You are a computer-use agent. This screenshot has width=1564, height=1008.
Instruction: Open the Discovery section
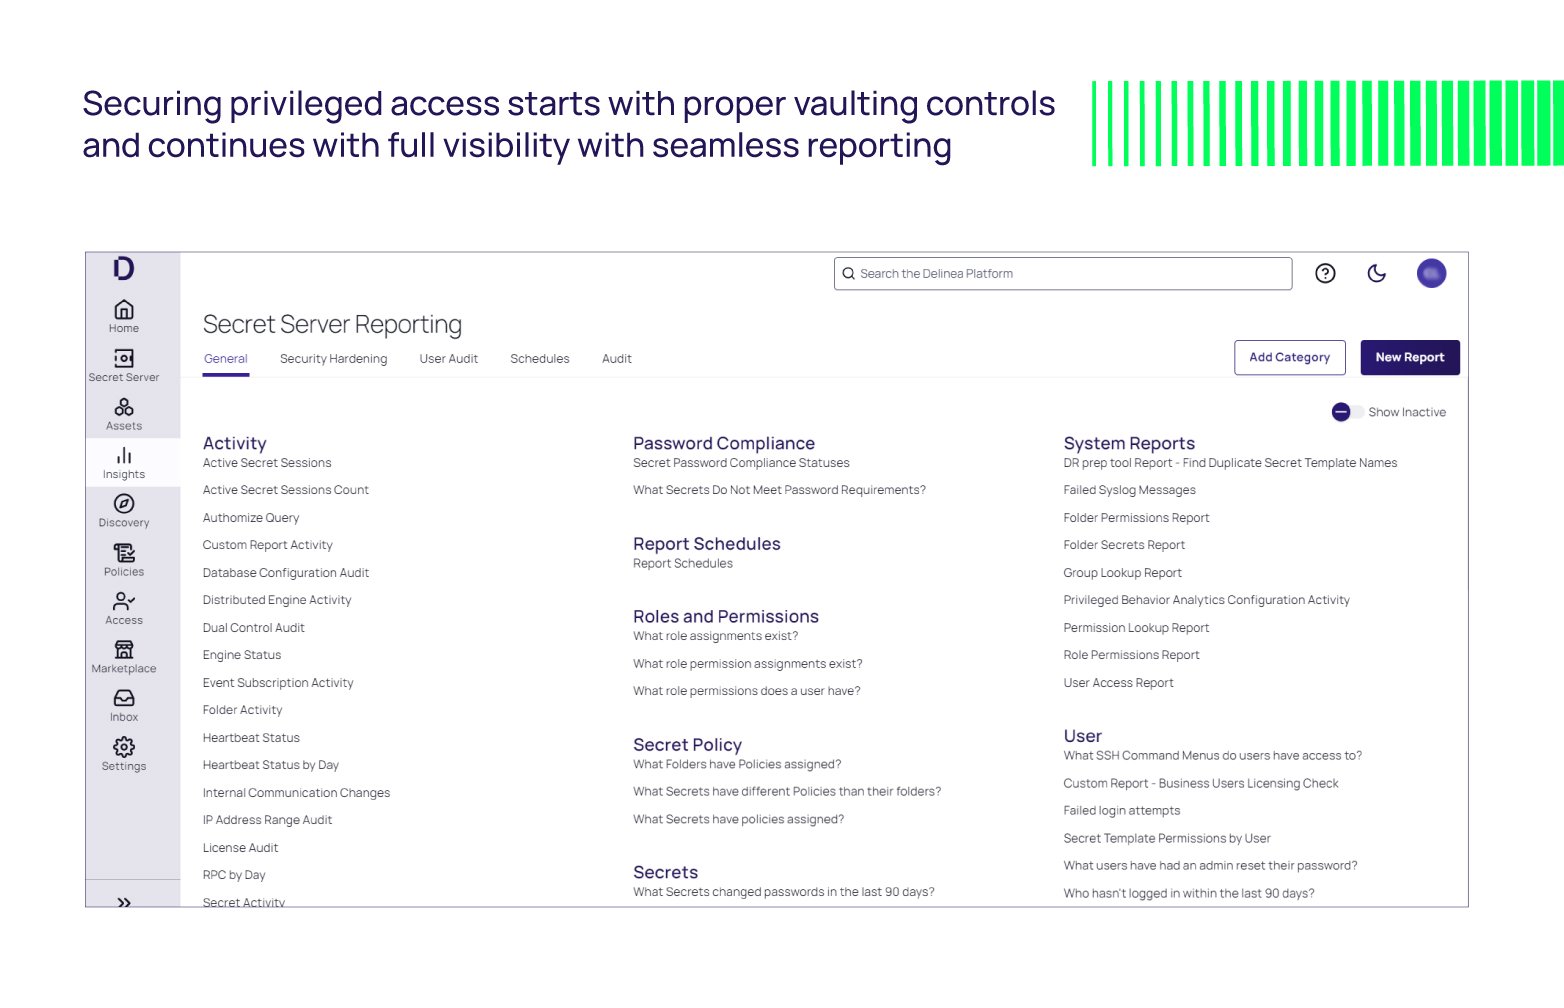click(x=123, y=510)
